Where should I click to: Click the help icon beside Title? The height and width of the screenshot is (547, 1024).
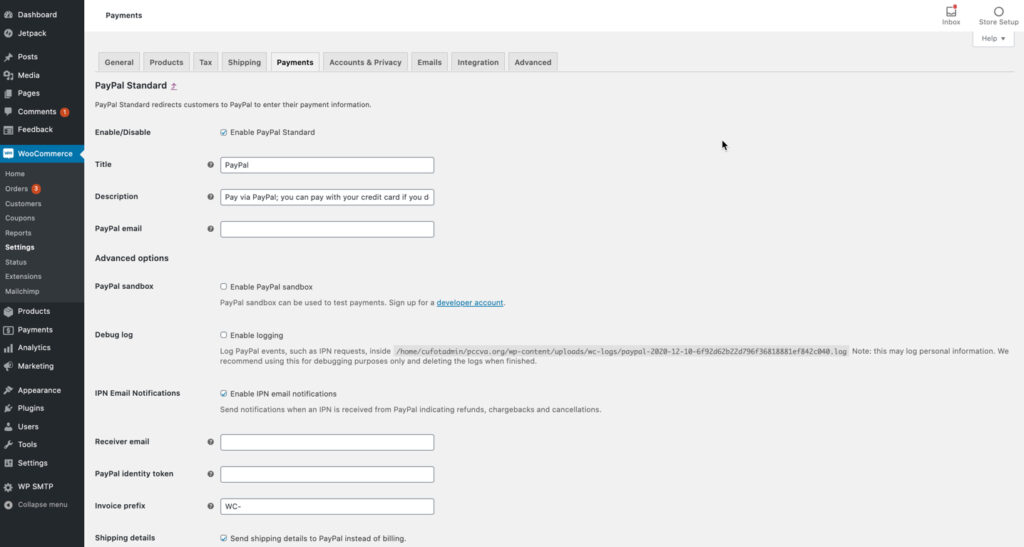point(210,165)
